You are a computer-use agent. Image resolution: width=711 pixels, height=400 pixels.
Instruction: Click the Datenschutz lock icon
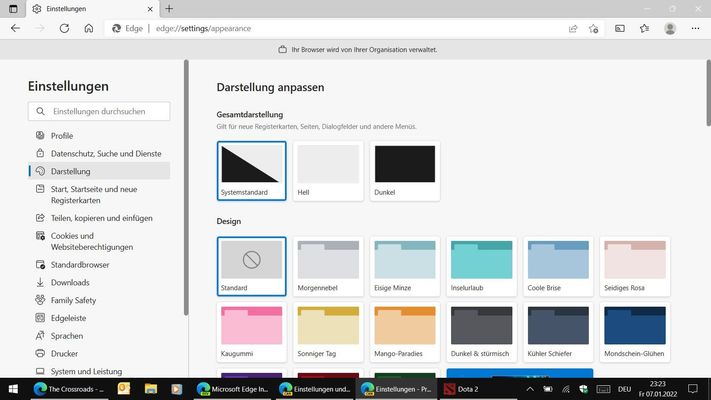[x=40, y=153]
